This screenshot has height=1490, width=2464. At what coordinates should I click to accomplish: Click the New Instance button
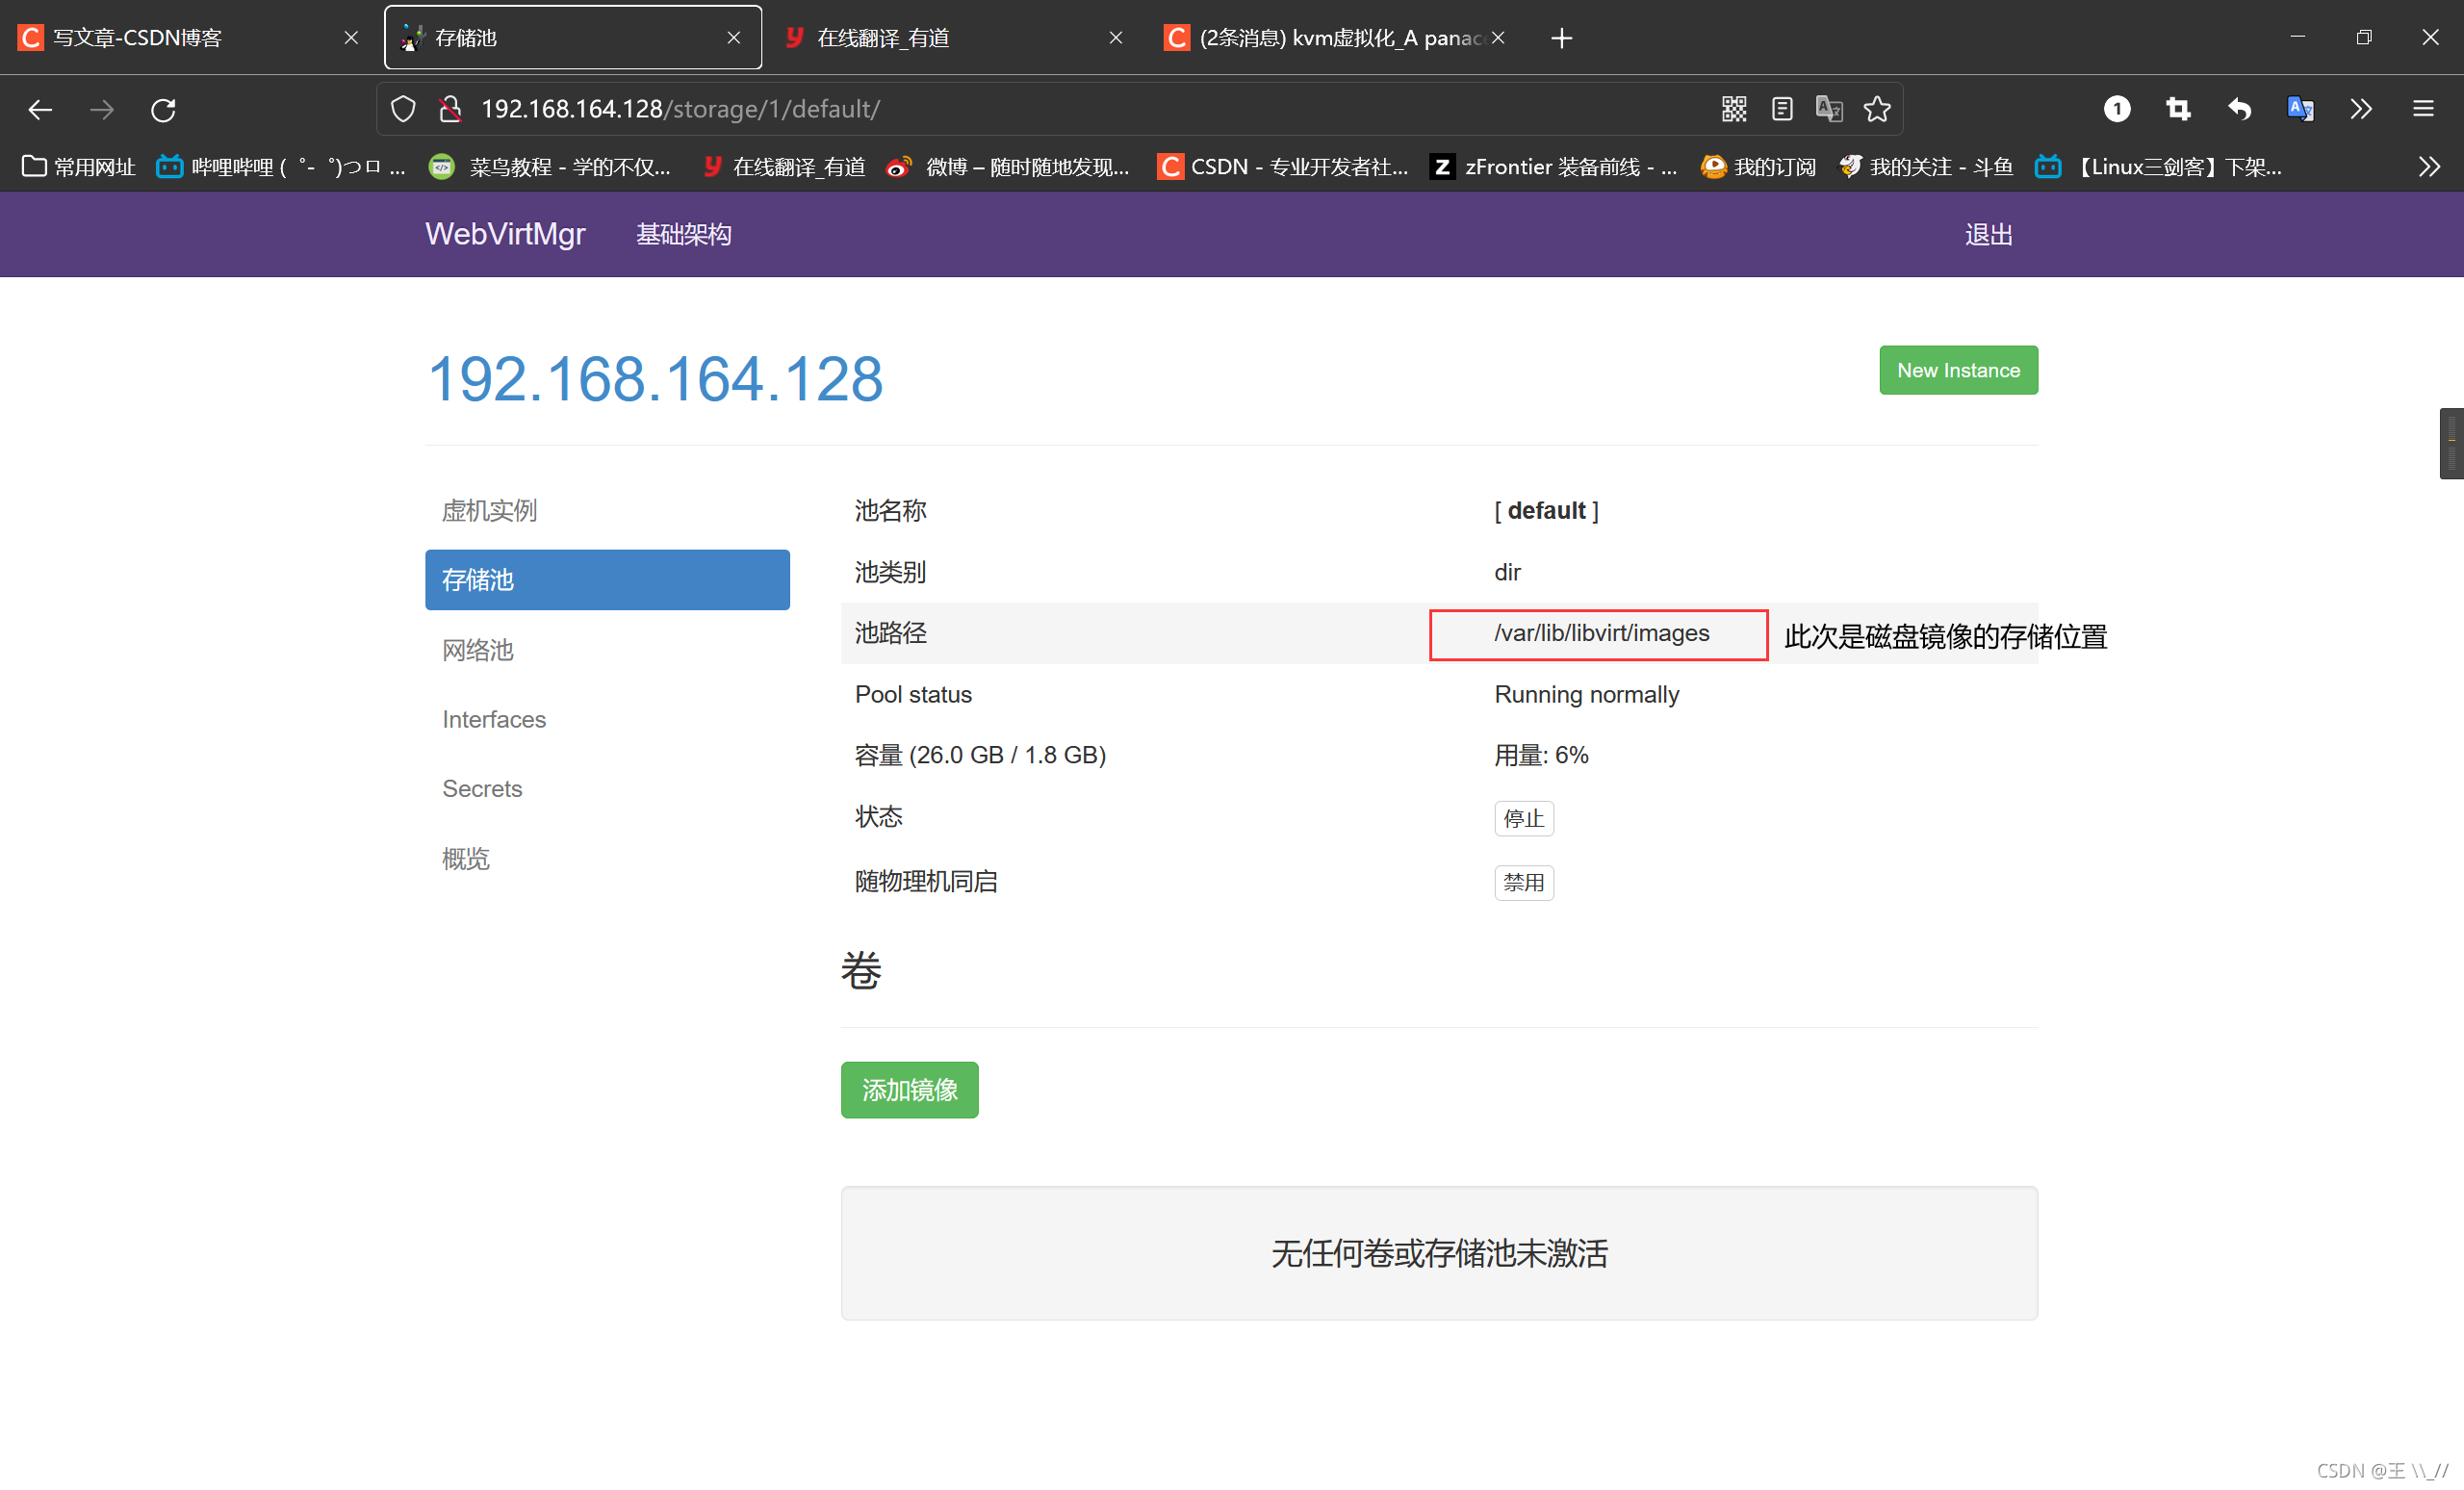1957,370
